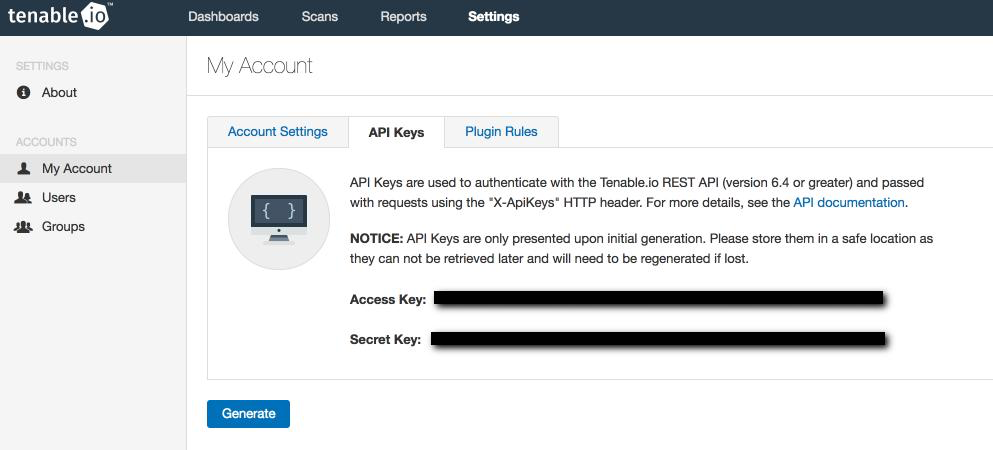Click the redacted Access Key value
Screen dimensions: 993x450
click(658, 299)
